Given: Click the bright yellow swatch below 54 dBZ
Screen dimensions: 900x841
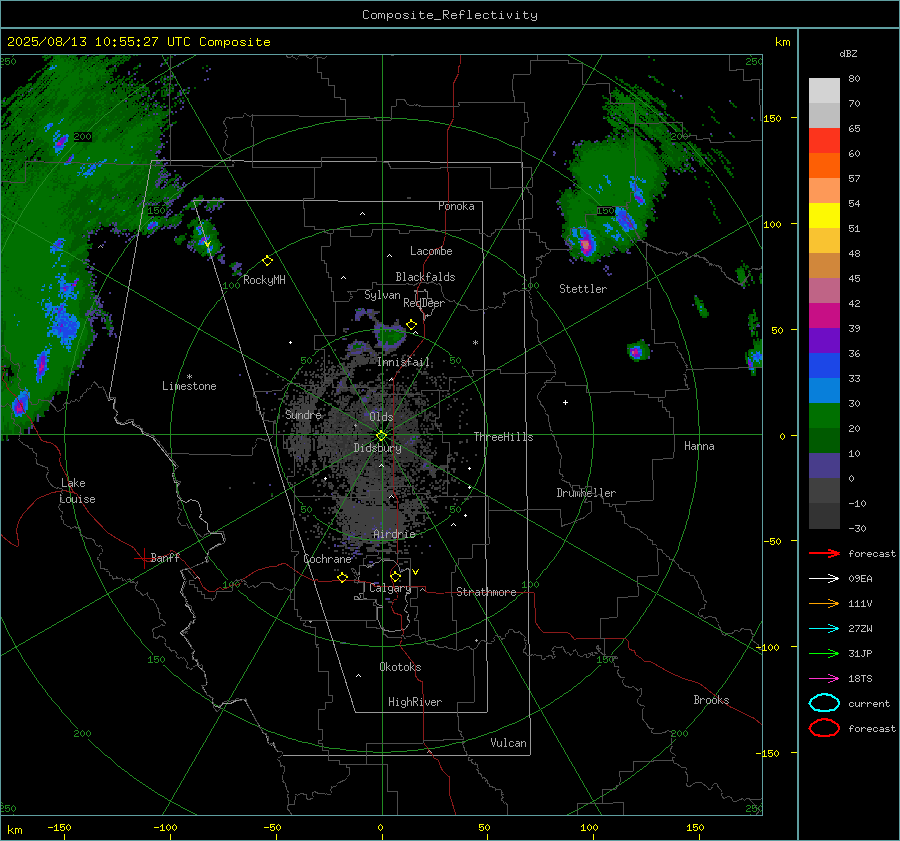Looking at the screenshot, I should click(x=824, y=215).
